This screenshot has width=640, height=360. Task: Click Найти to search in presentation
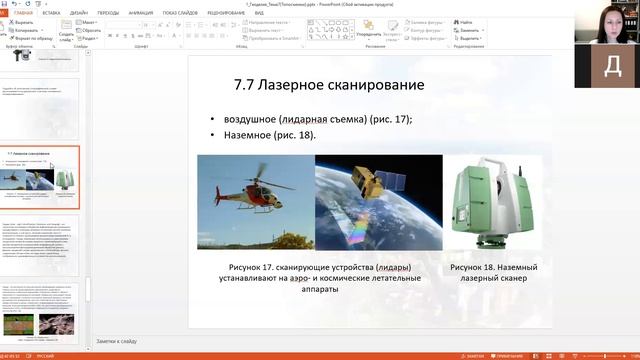[x=463, y=22]
